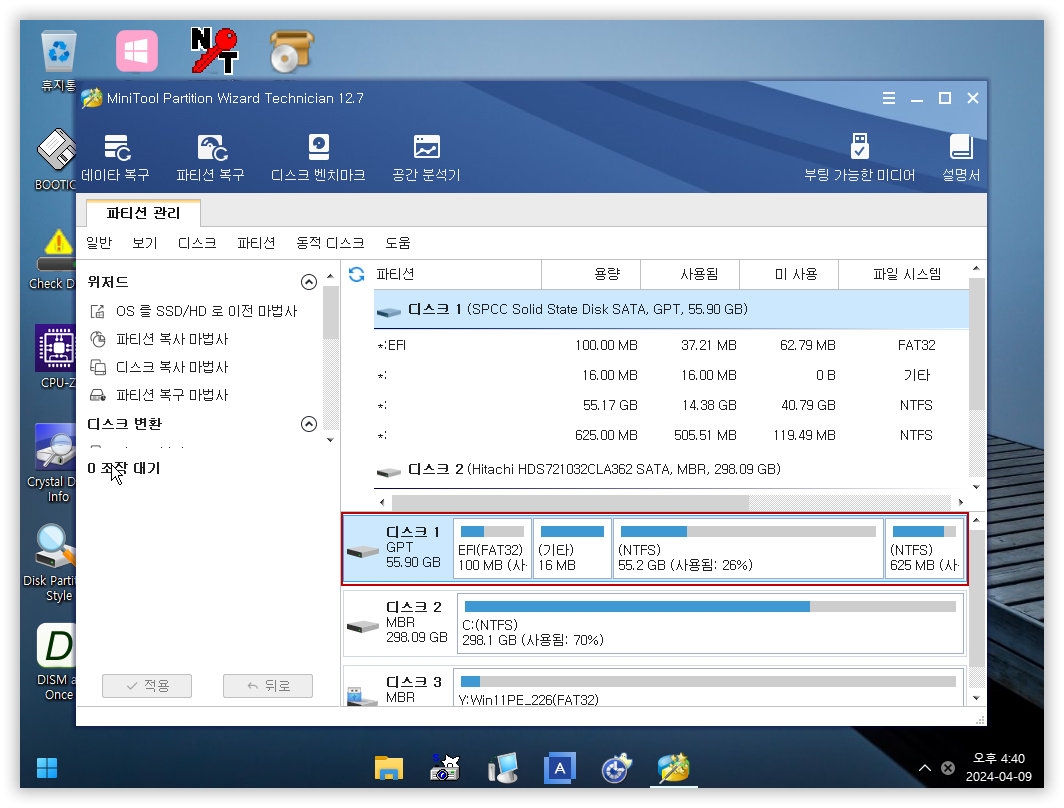Click the Windows Start button
1064x808 pixels.
point(47,768)
